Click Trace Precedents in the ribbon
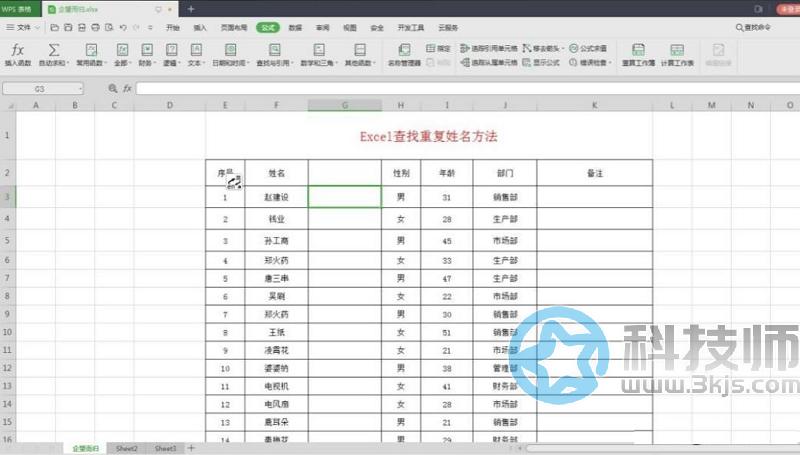 coord(489,48)
